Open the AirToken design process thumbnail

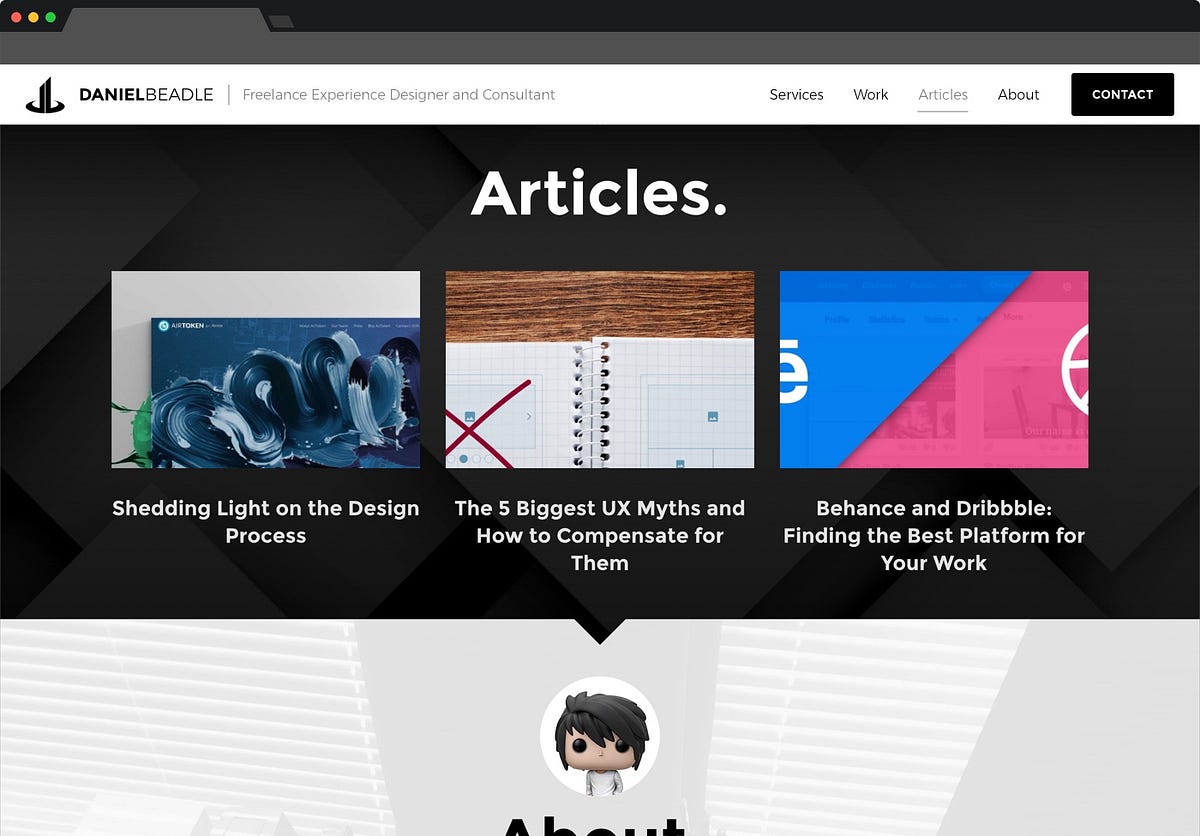(266, 369)
